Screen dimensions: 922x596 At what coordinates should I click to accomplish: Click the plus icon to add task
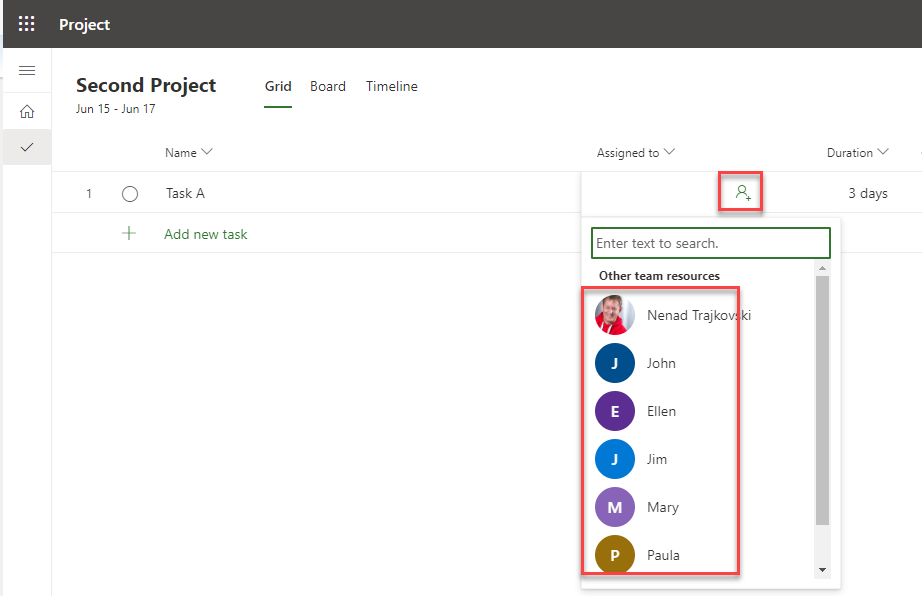[129, 234]
